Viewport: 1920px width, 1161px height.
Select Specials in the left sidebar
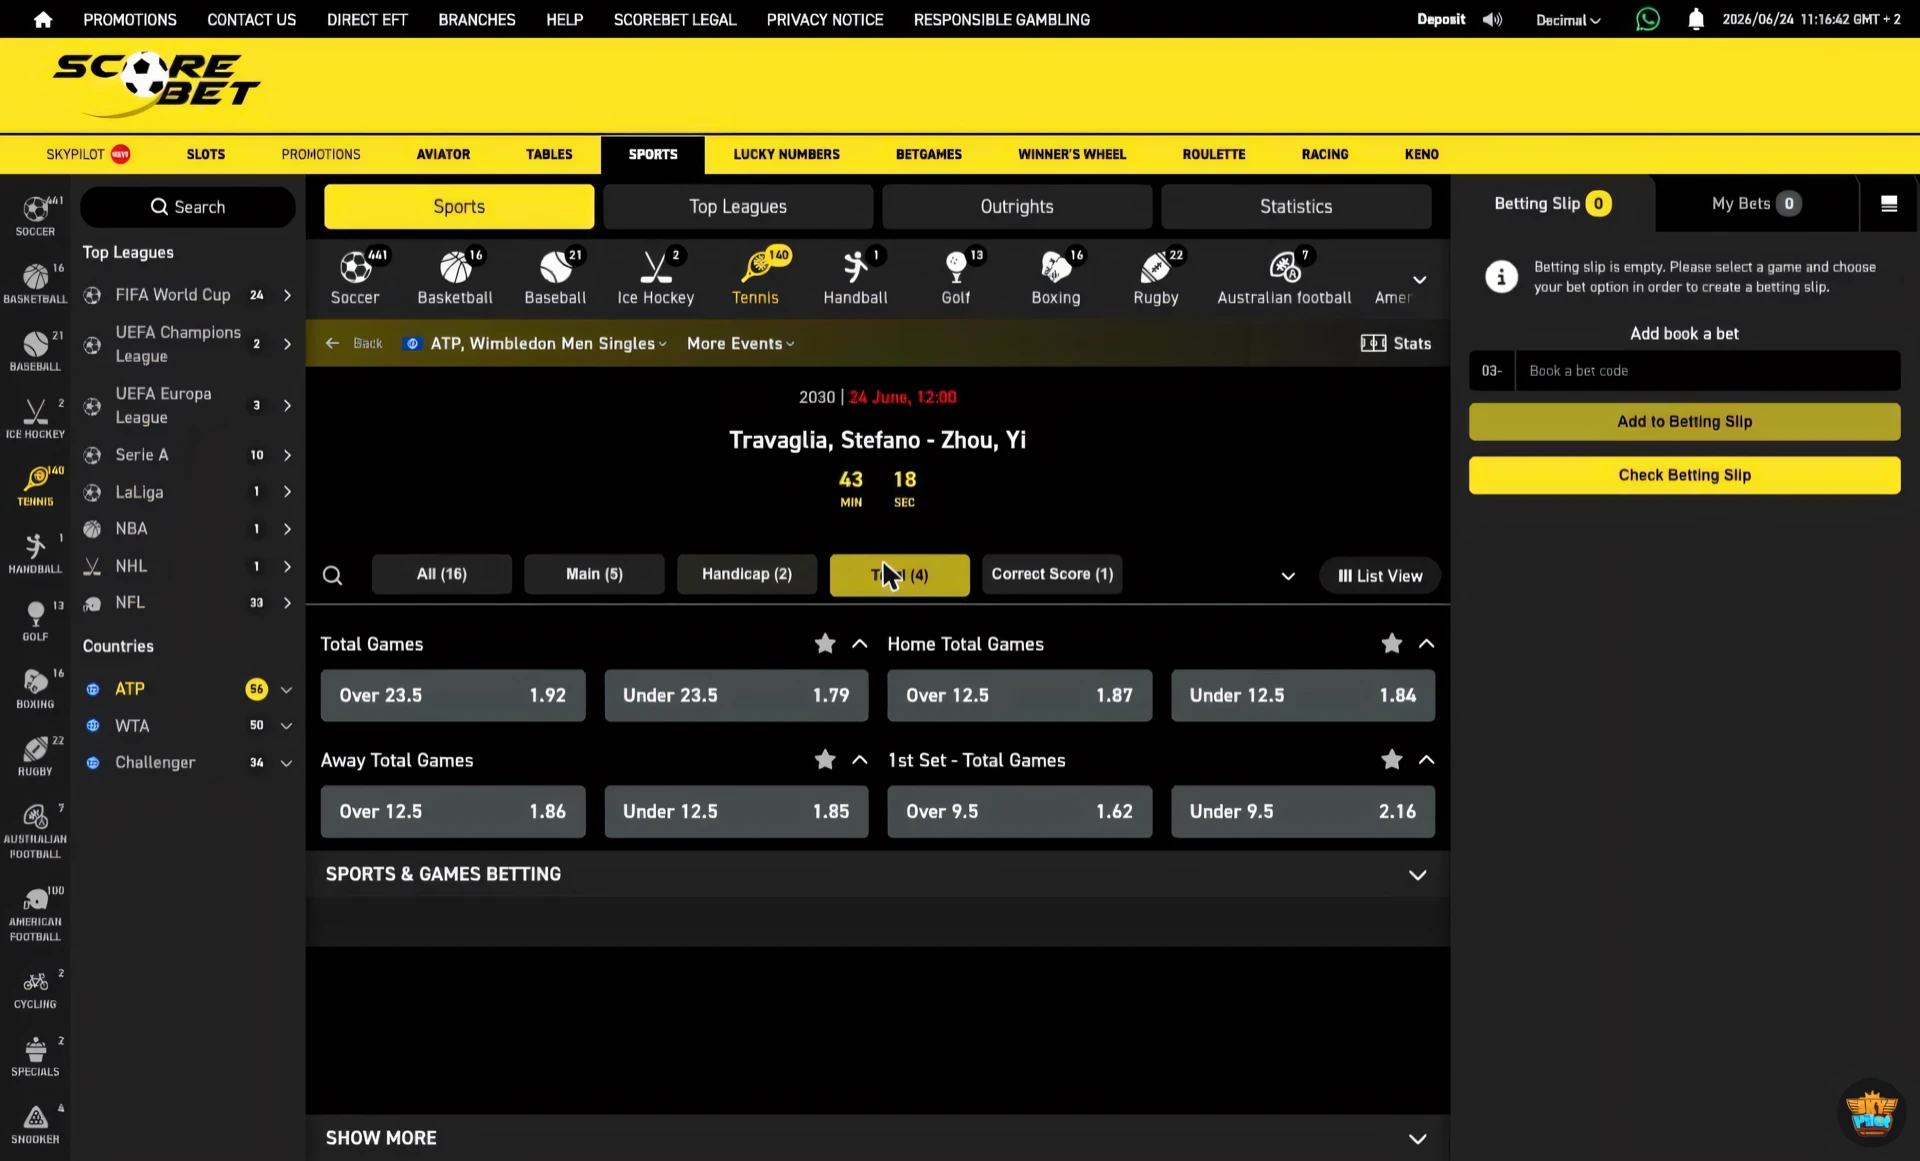point(35,1056)
